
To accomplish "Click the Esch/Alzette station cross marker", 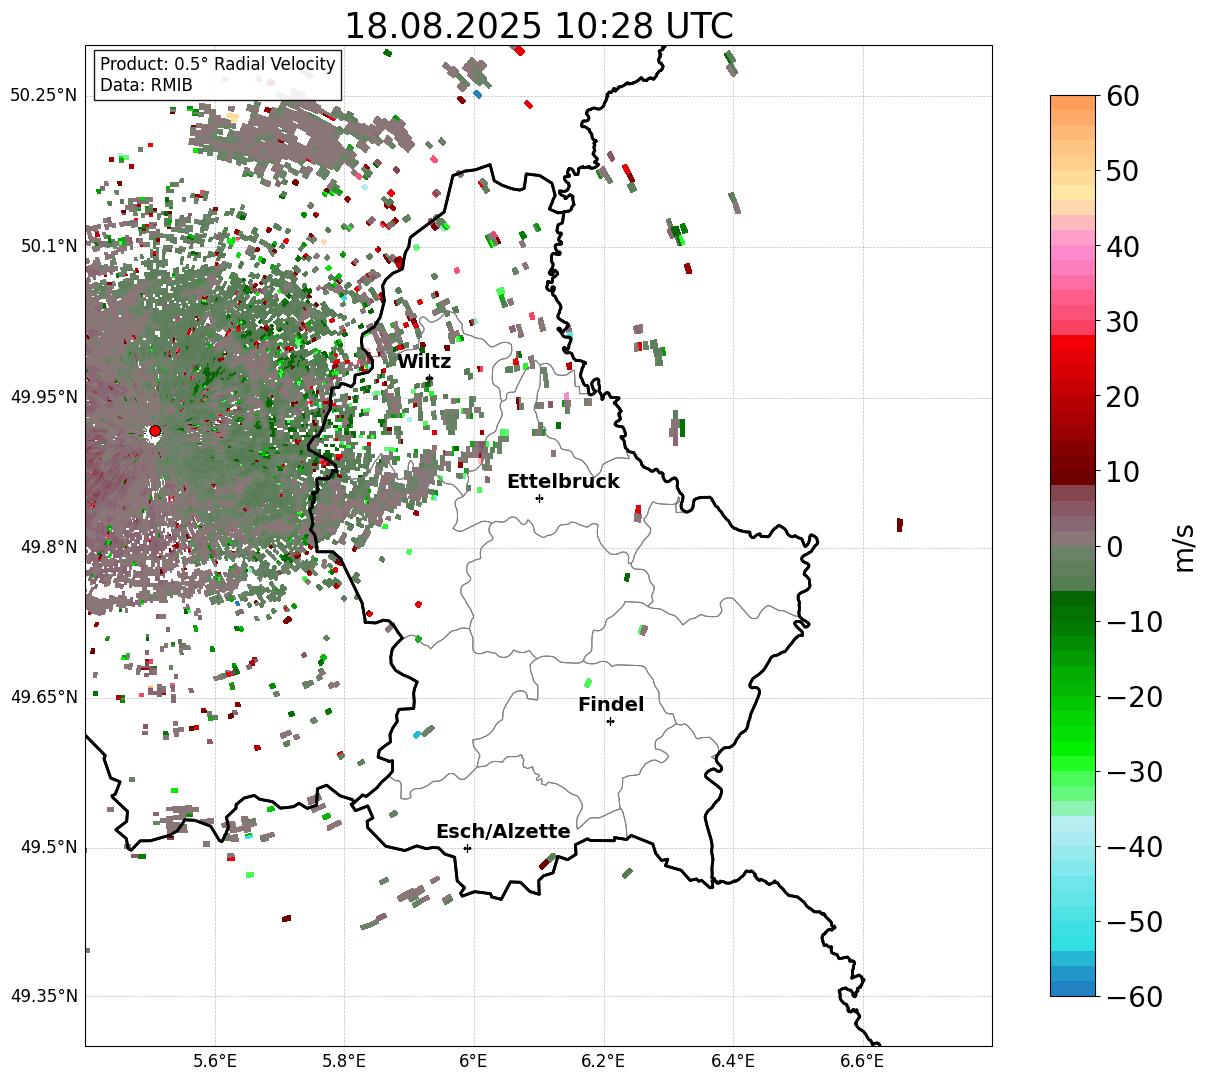I will pos(467,848).
